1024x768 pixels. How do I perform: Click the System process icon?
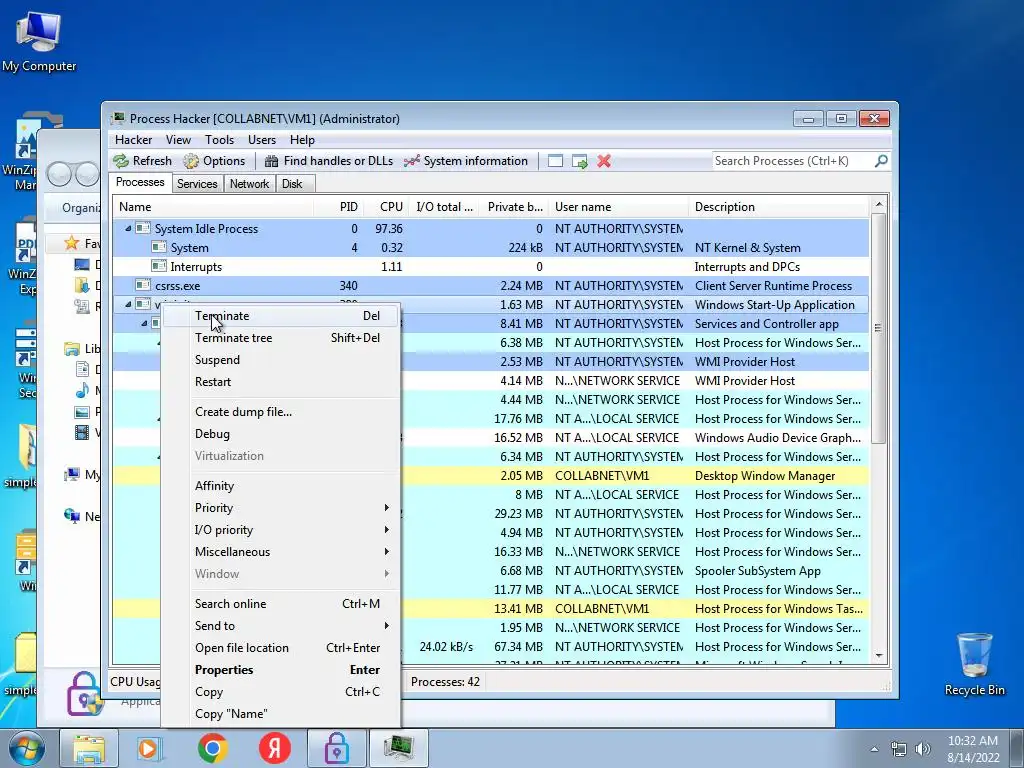pos(159,248)
